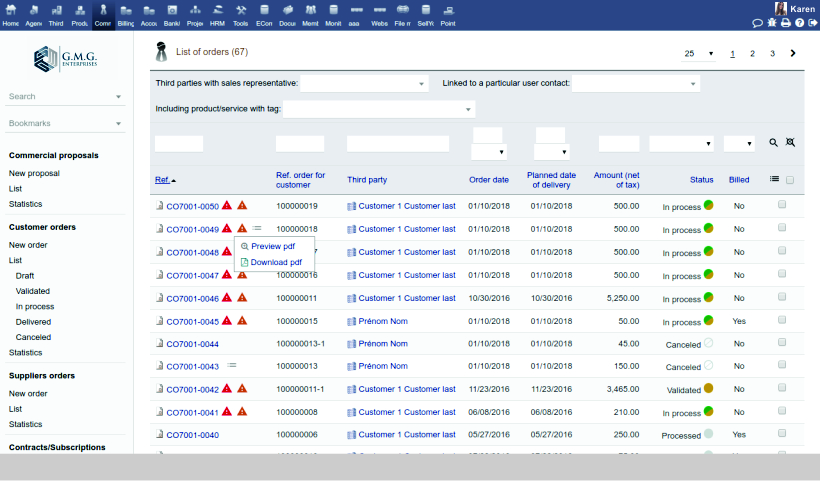Open the sales representative dropdown
Screen dimensions: 820x481
[x=364, y=84]
